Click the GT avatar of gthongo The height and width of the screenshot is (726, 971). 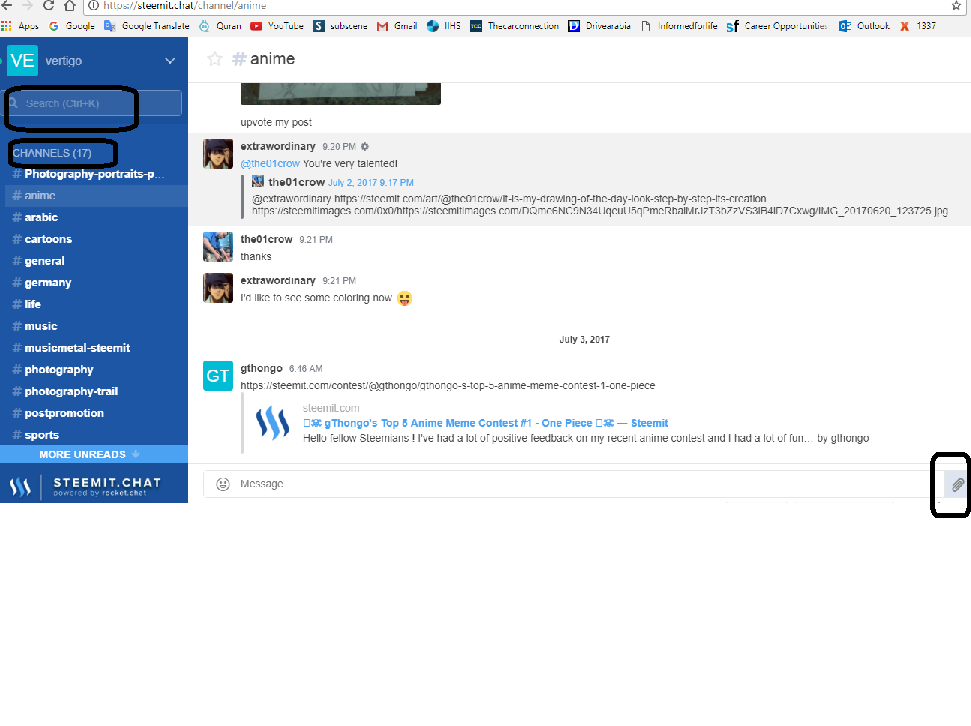point(218,376)
